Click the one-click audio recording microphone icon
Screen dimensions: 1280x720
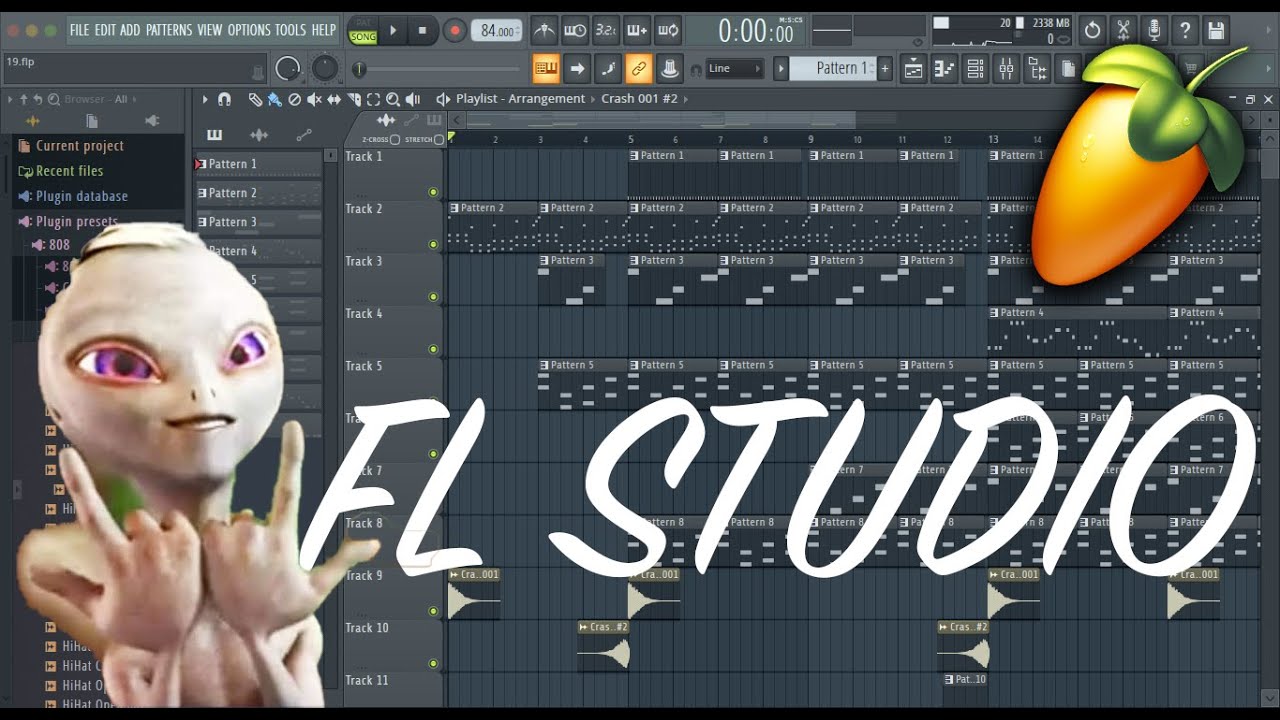(x=1155, y=30)
